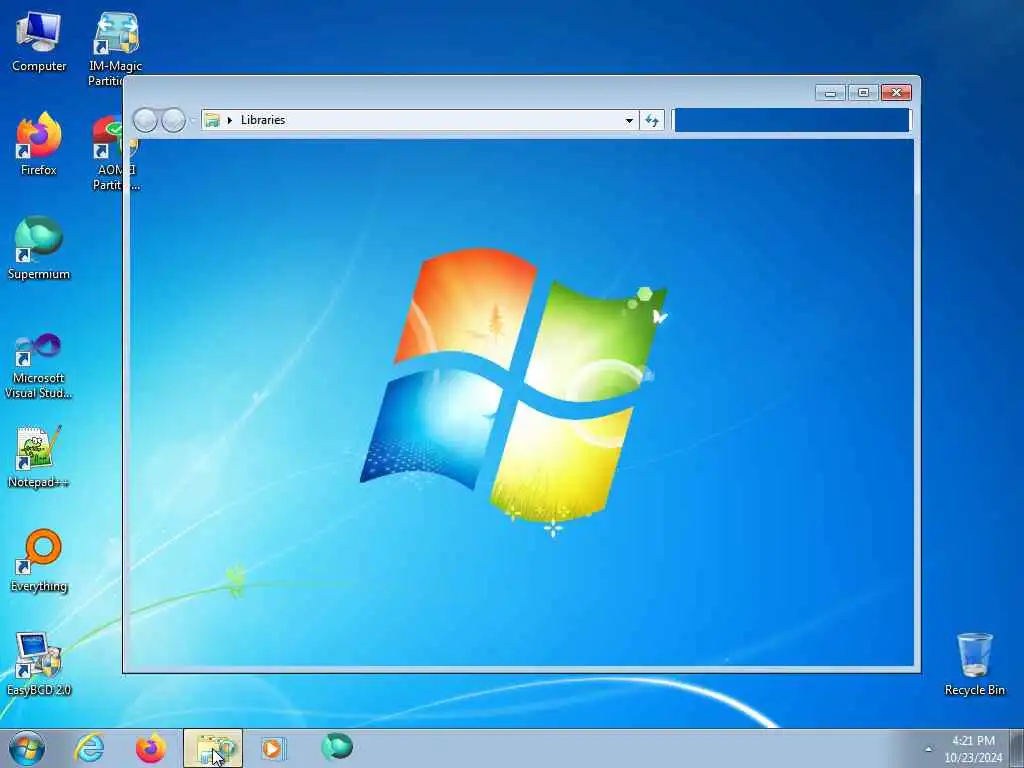Open the address bar history dropdown
1024x768 pixels.
point(629,120)
